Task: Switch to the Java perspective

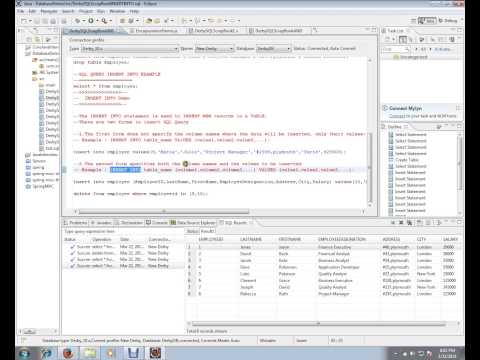Action: (427, 21)
